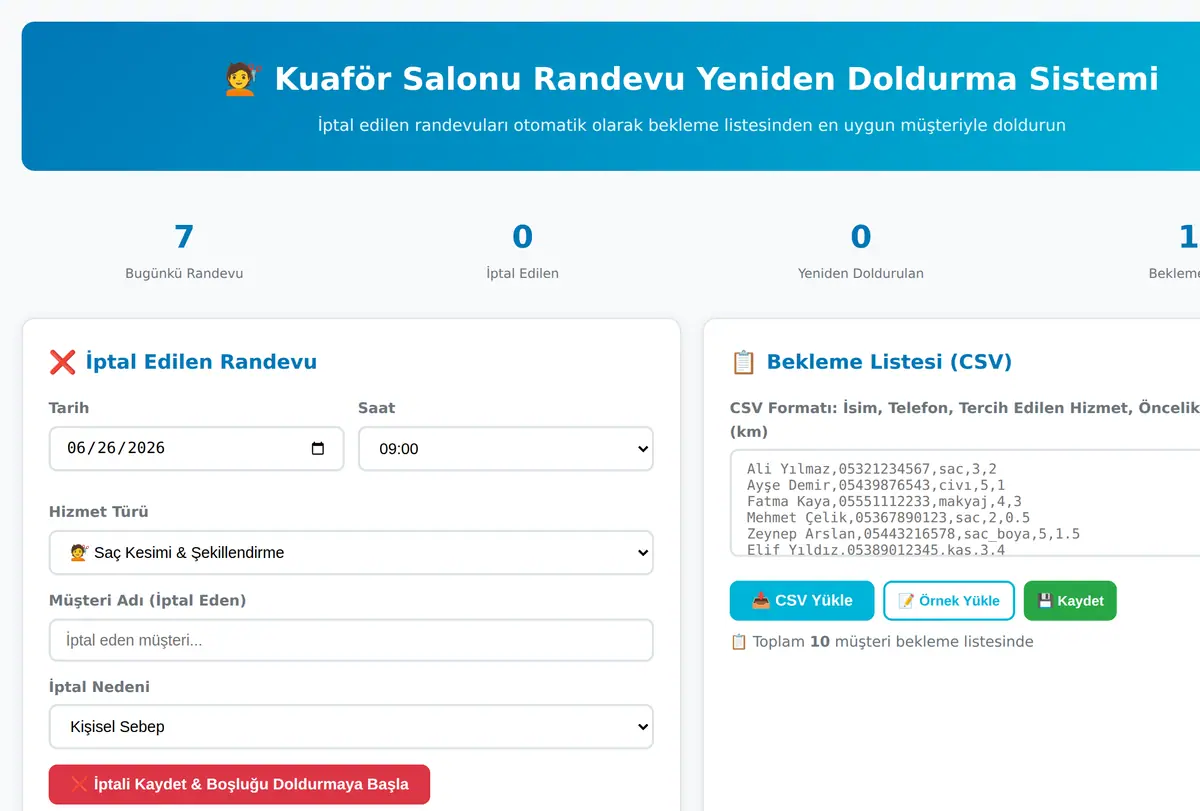Image resolution: width=1200 pixels, height=811 pixels.
Task: Click the Zeynep Arslan CSV row
Action: 913,534
